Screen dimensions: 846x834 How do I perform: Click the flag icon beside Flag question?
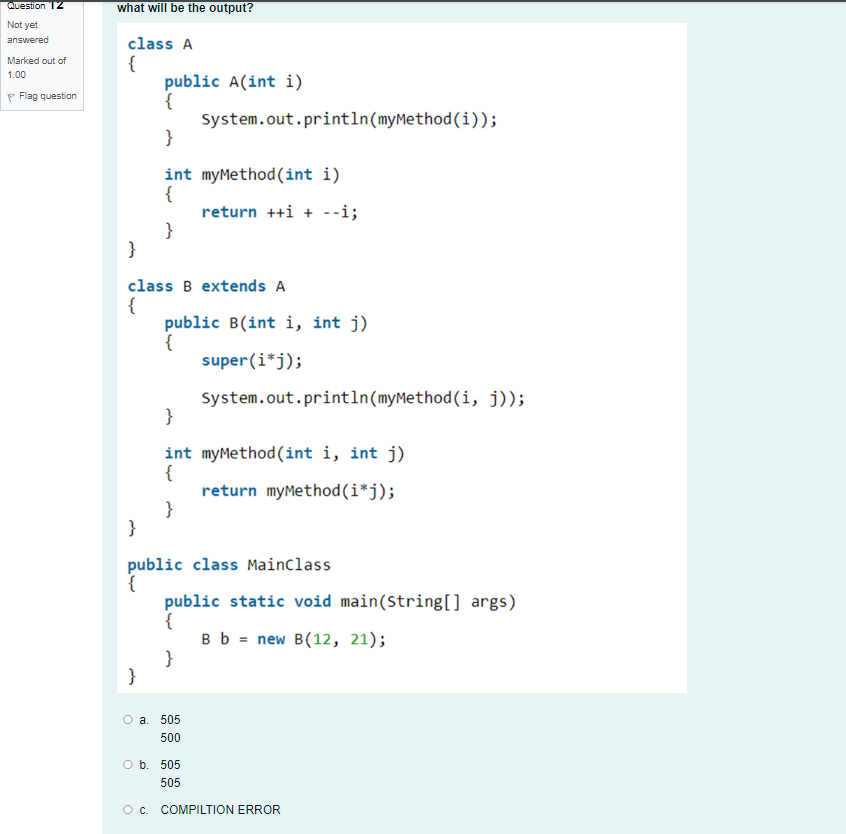pyautogui.click(x=10, y=95)
